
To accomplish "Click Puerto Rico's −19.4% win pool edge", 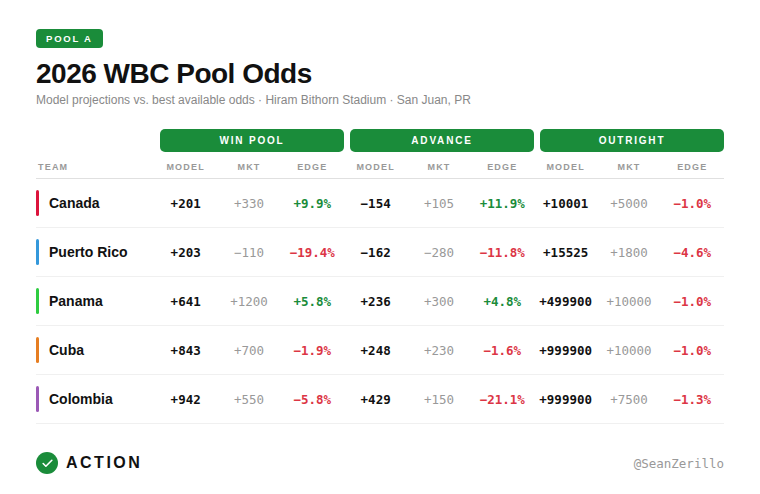I will pyautogui.click(x=311, y=252).
